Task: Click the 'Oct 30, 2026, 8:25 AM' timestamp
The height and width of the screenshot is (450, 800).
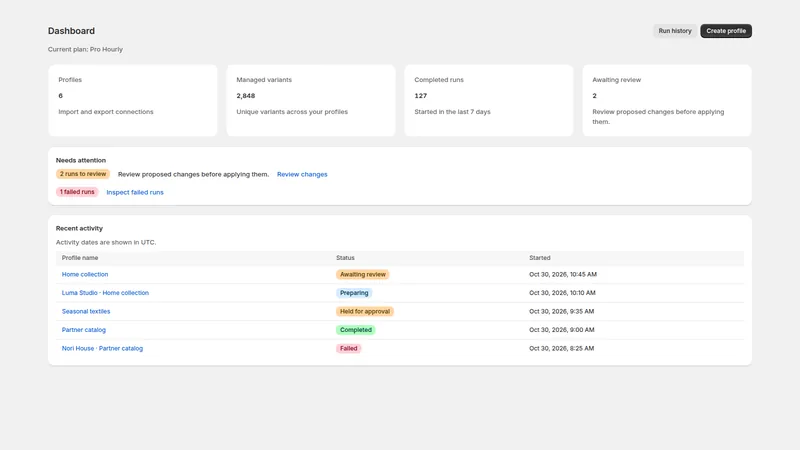Action: 561,348
